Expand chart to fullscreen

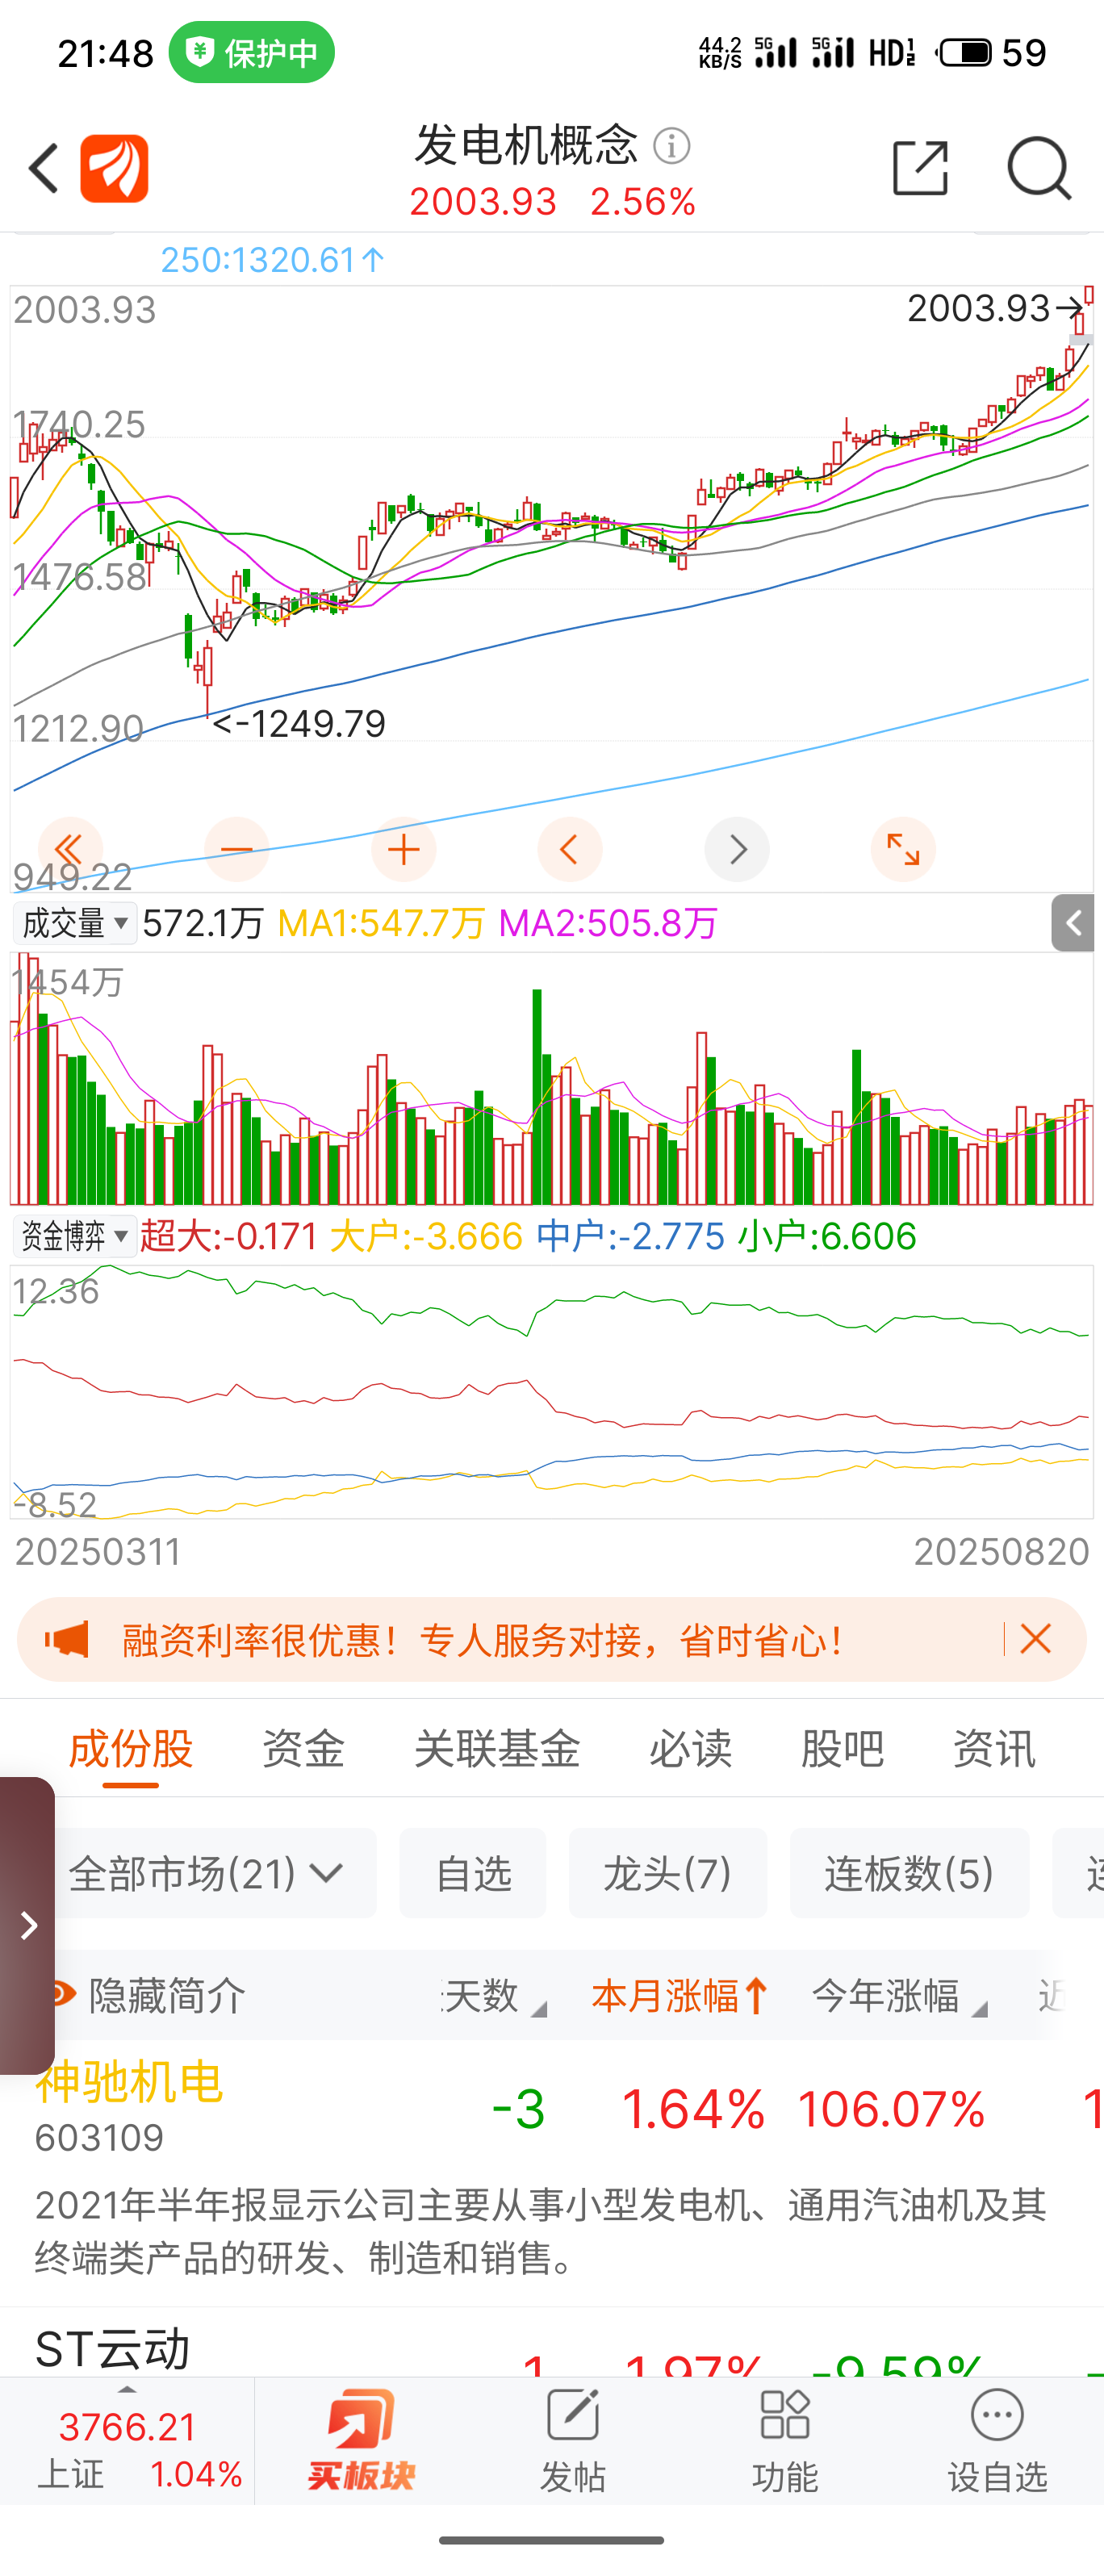pos(903,850)
